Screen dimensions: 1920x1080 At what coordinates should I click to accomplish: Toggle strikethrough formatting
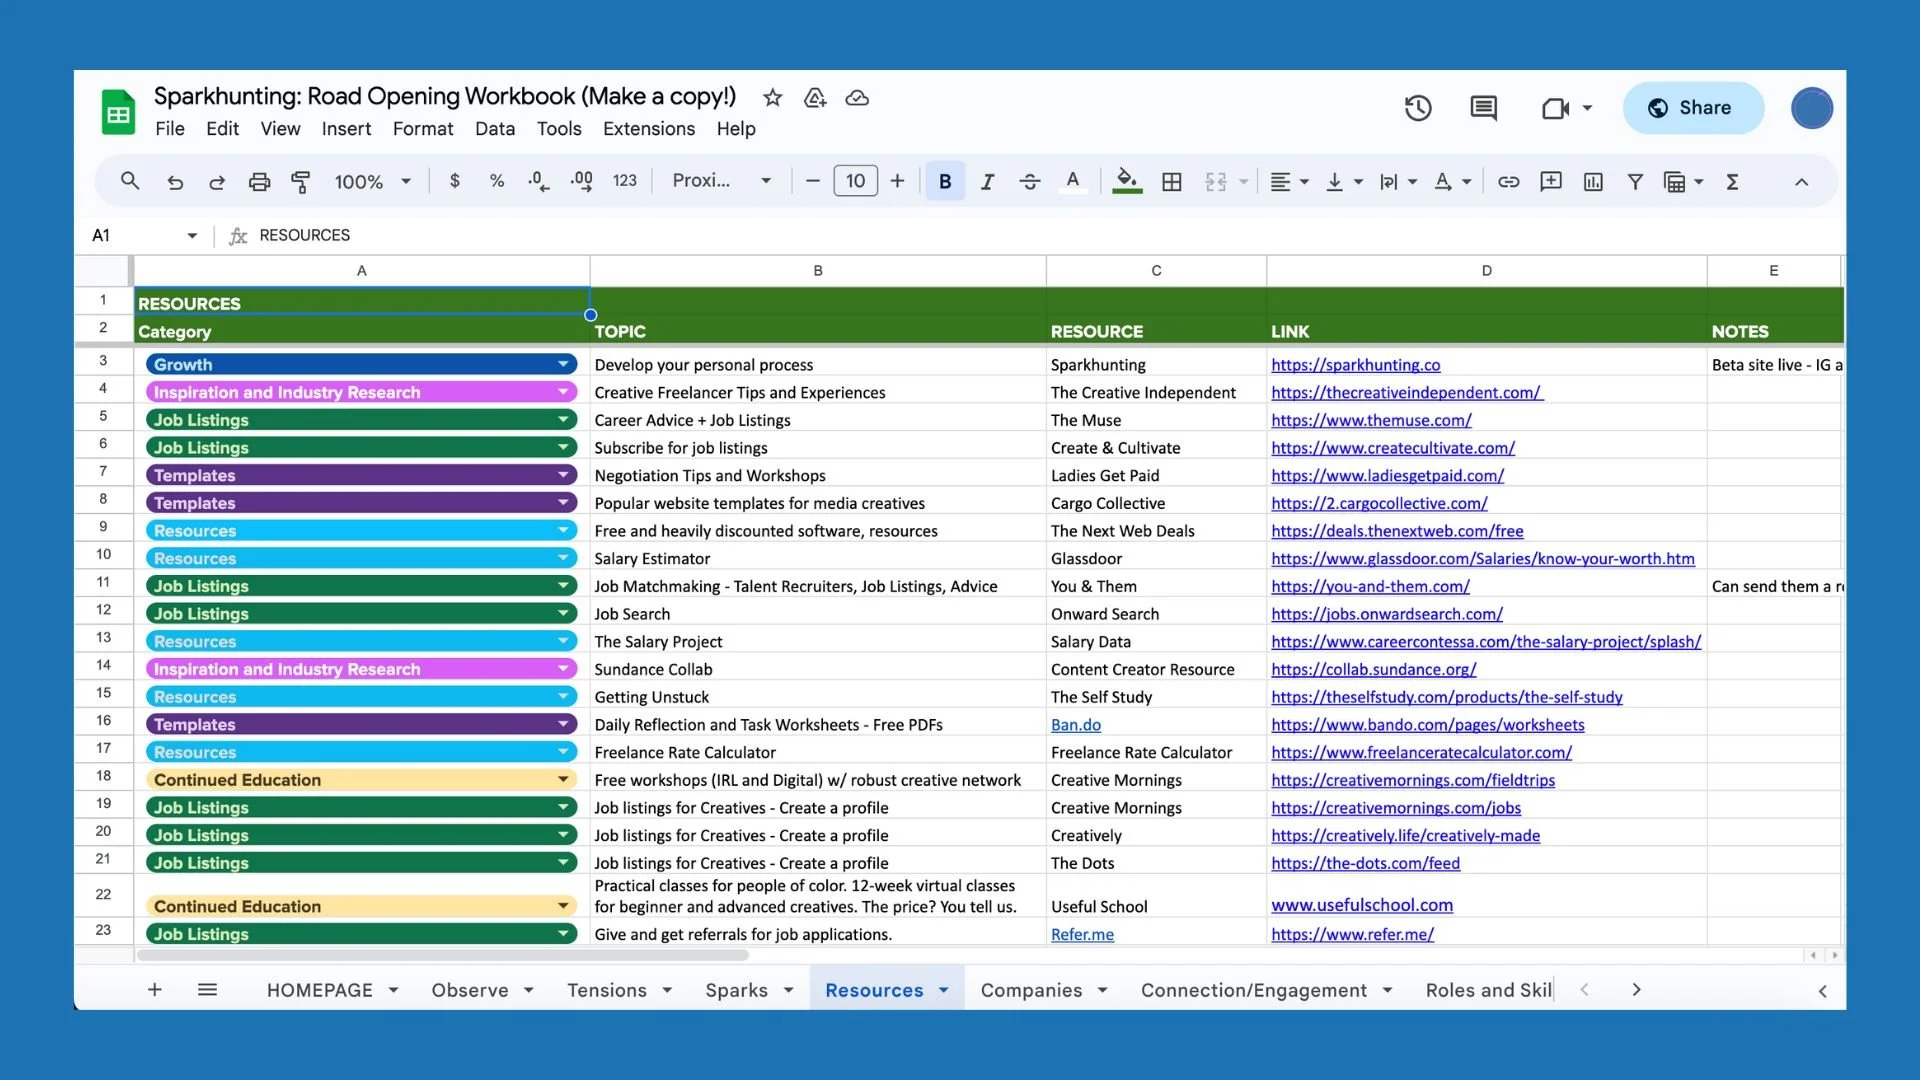tap(1029, 181)
